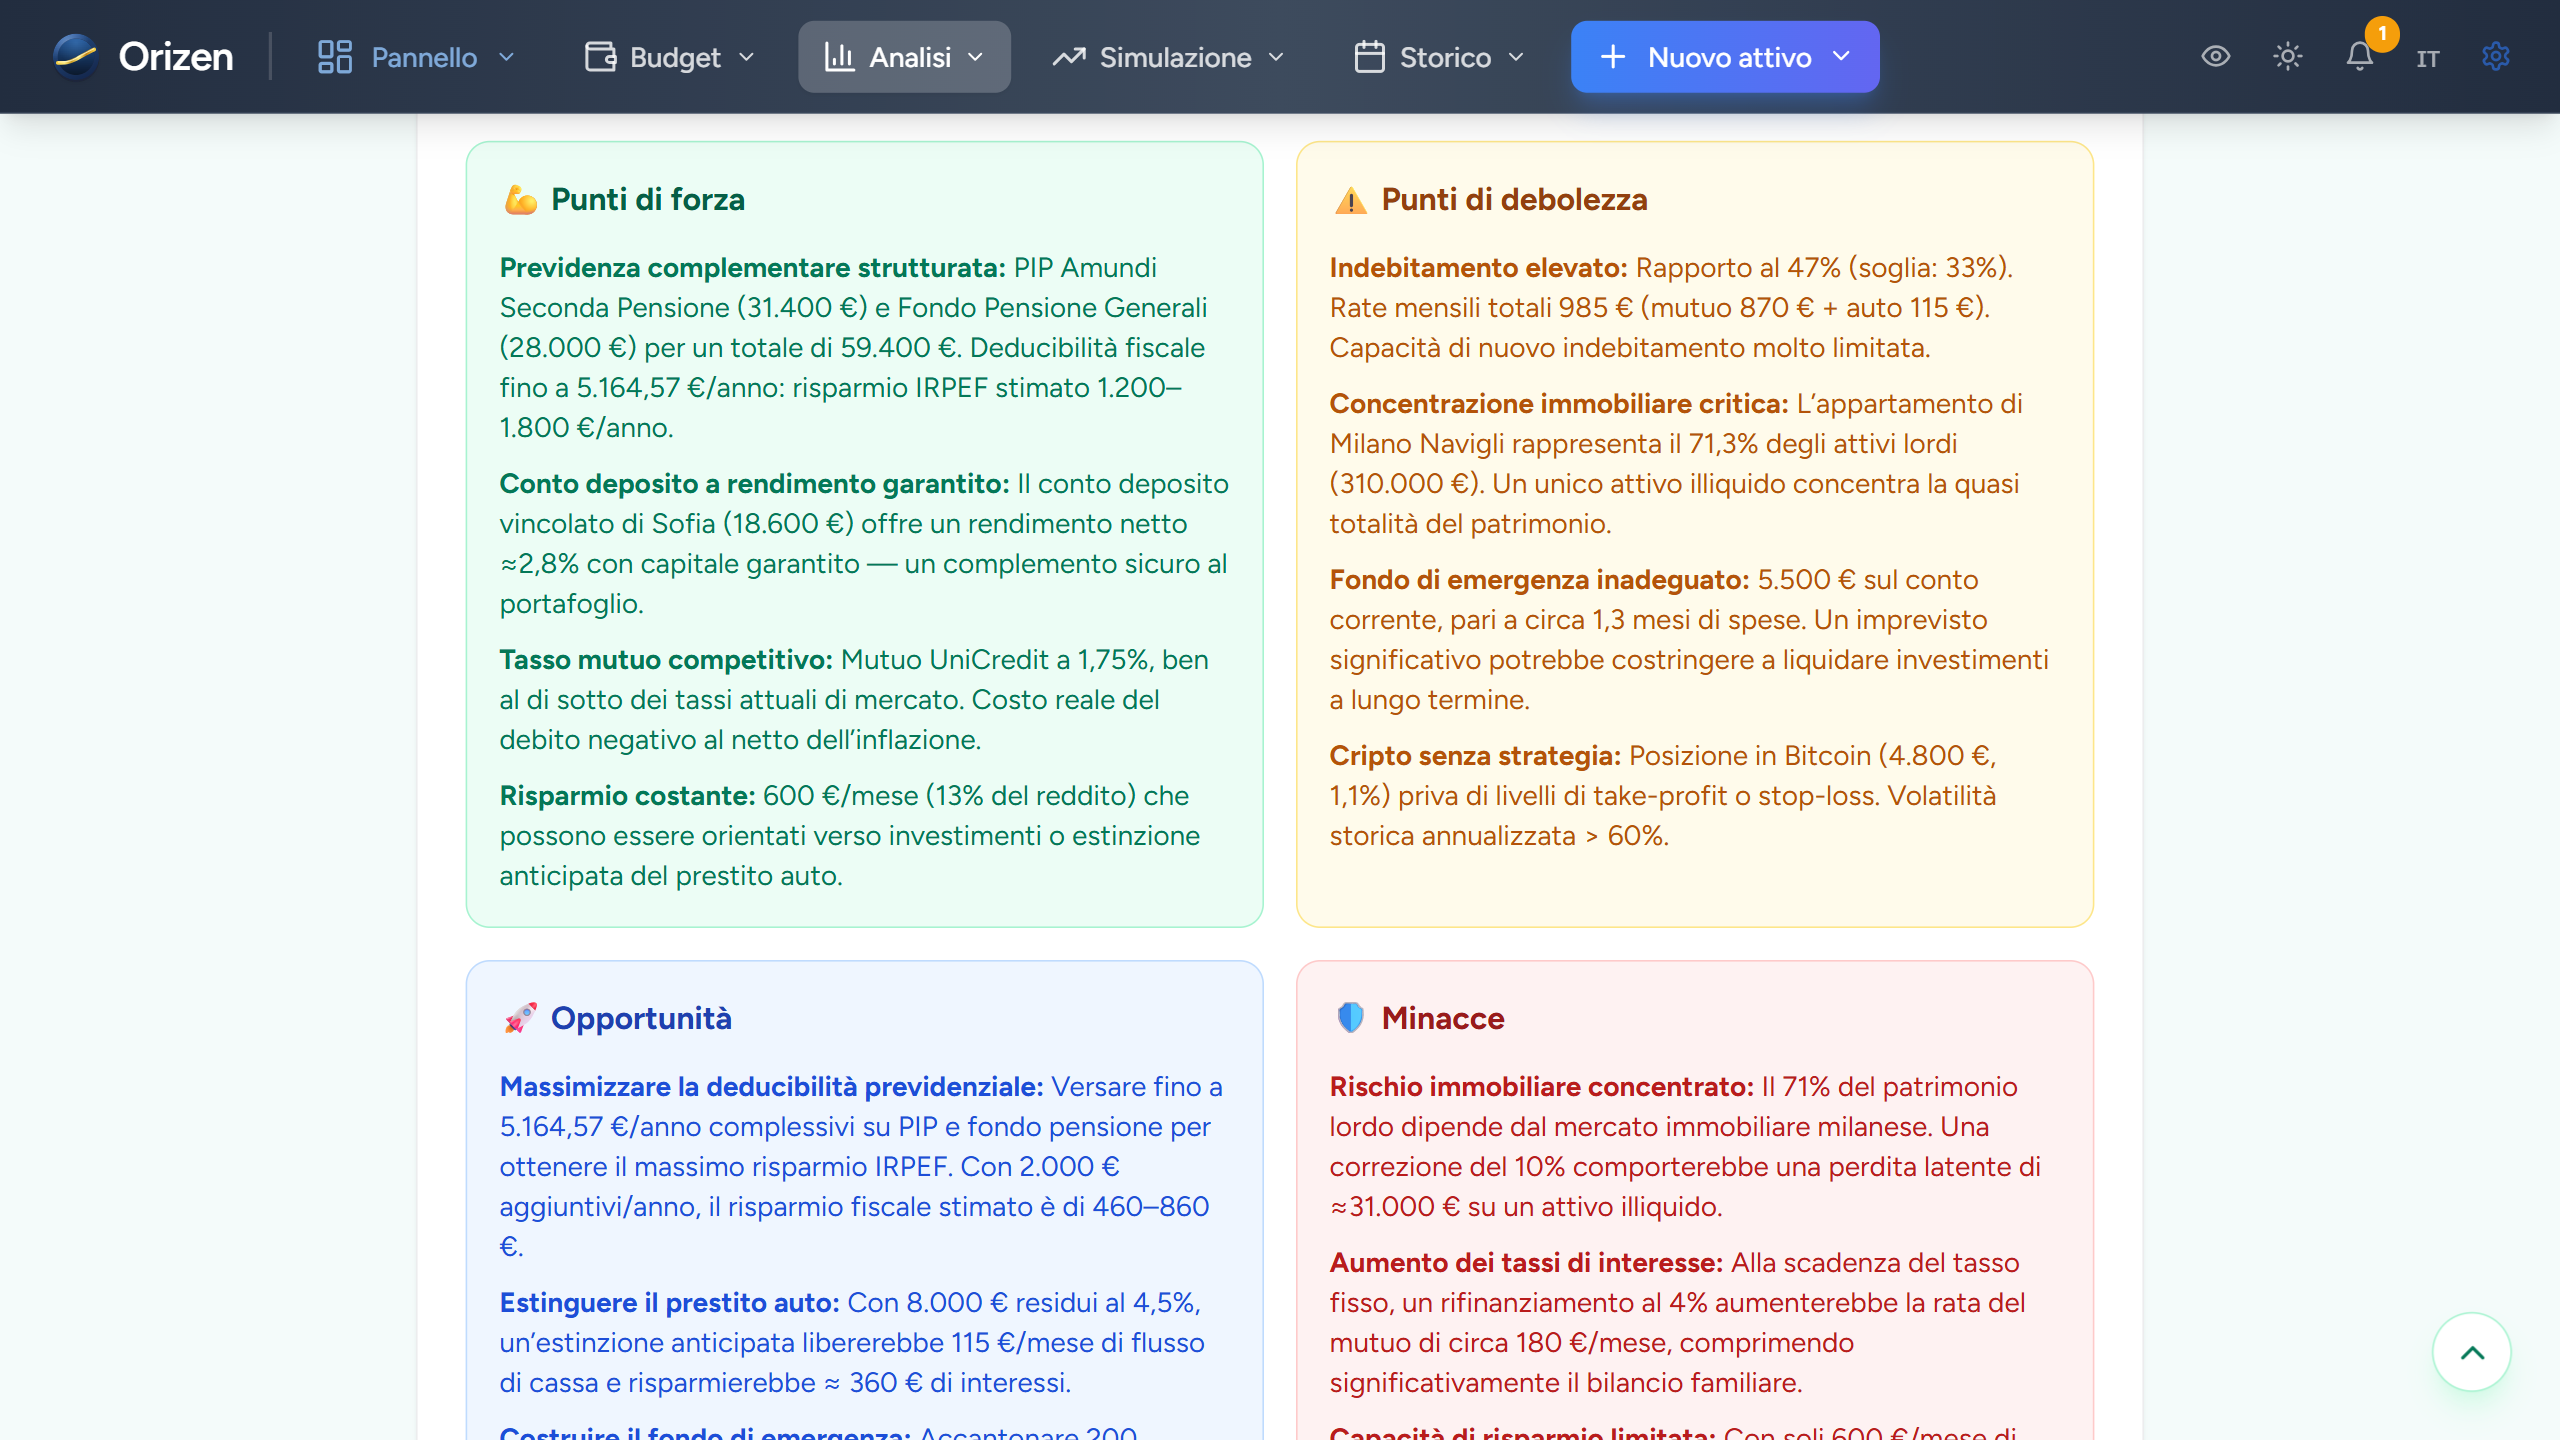
Task: Expand the Nuovo attivo chevron
Action: tap(1842, 57)
